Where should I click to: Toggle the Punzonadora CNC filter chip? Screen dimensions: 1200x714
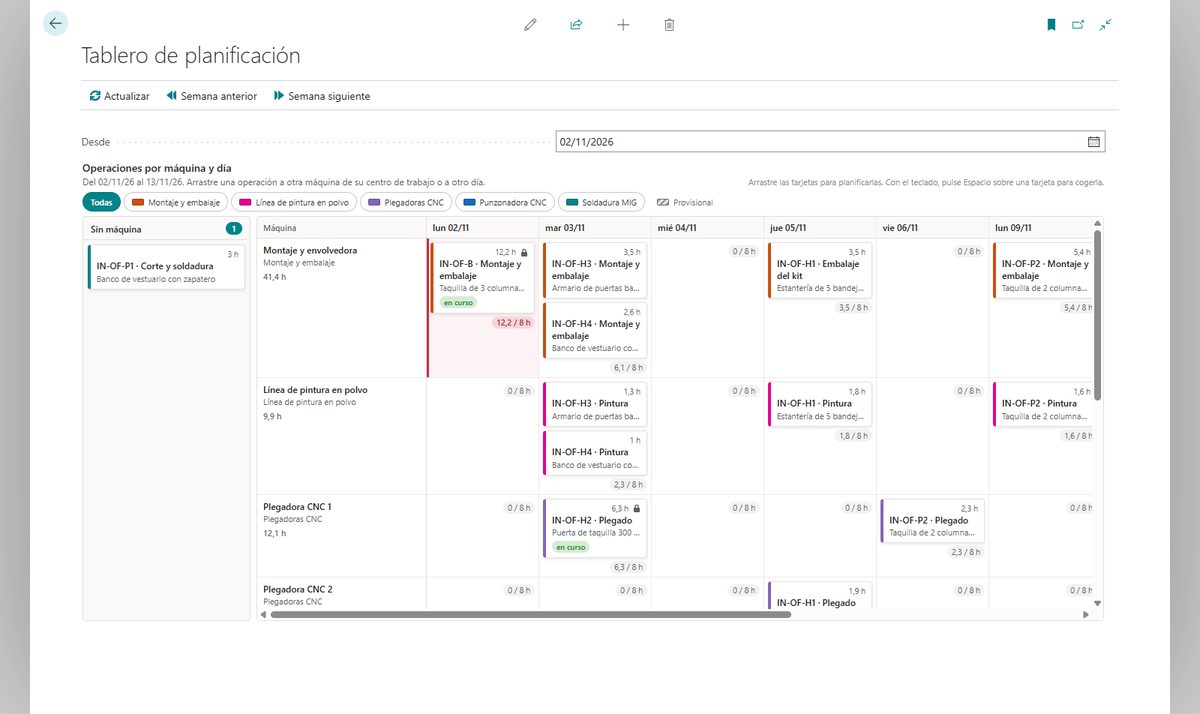click(x=505, y=202)
